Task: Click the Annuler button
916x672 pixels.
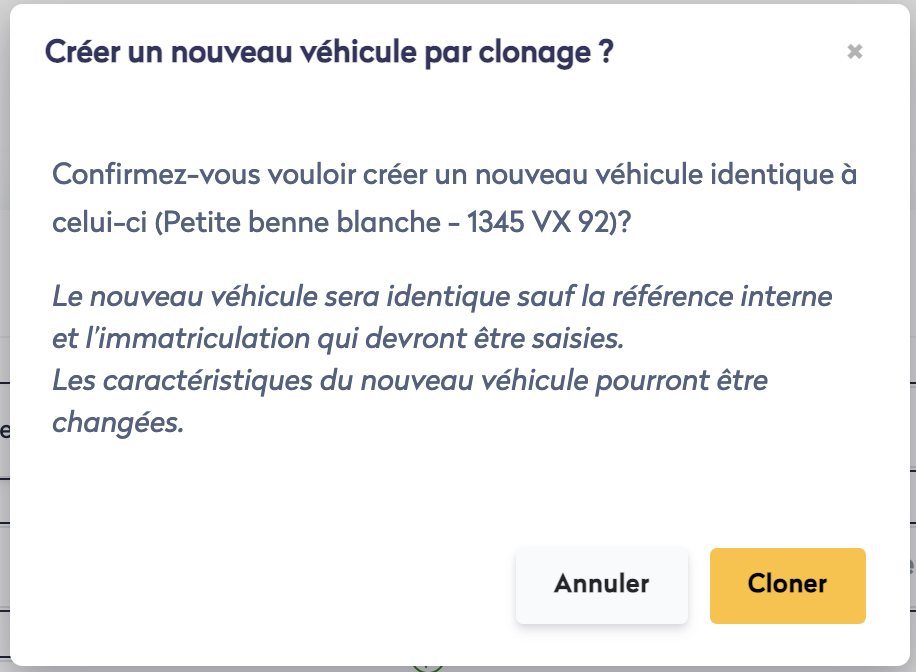Action: (x=601, y=585)
